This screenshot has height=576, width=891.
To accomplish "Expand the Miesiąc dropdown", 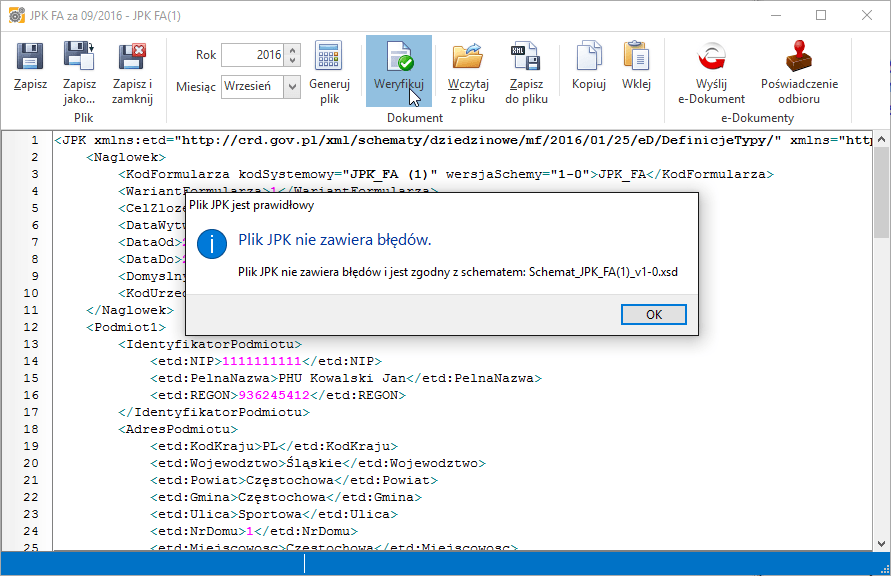I will click(x=291, y=87).
